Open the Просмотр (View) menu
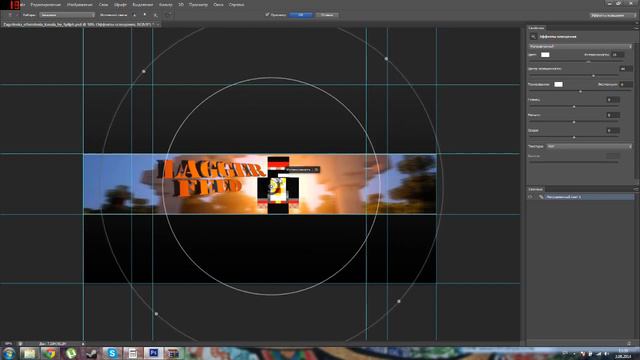640x360 pixels. (x=198, y=4)
